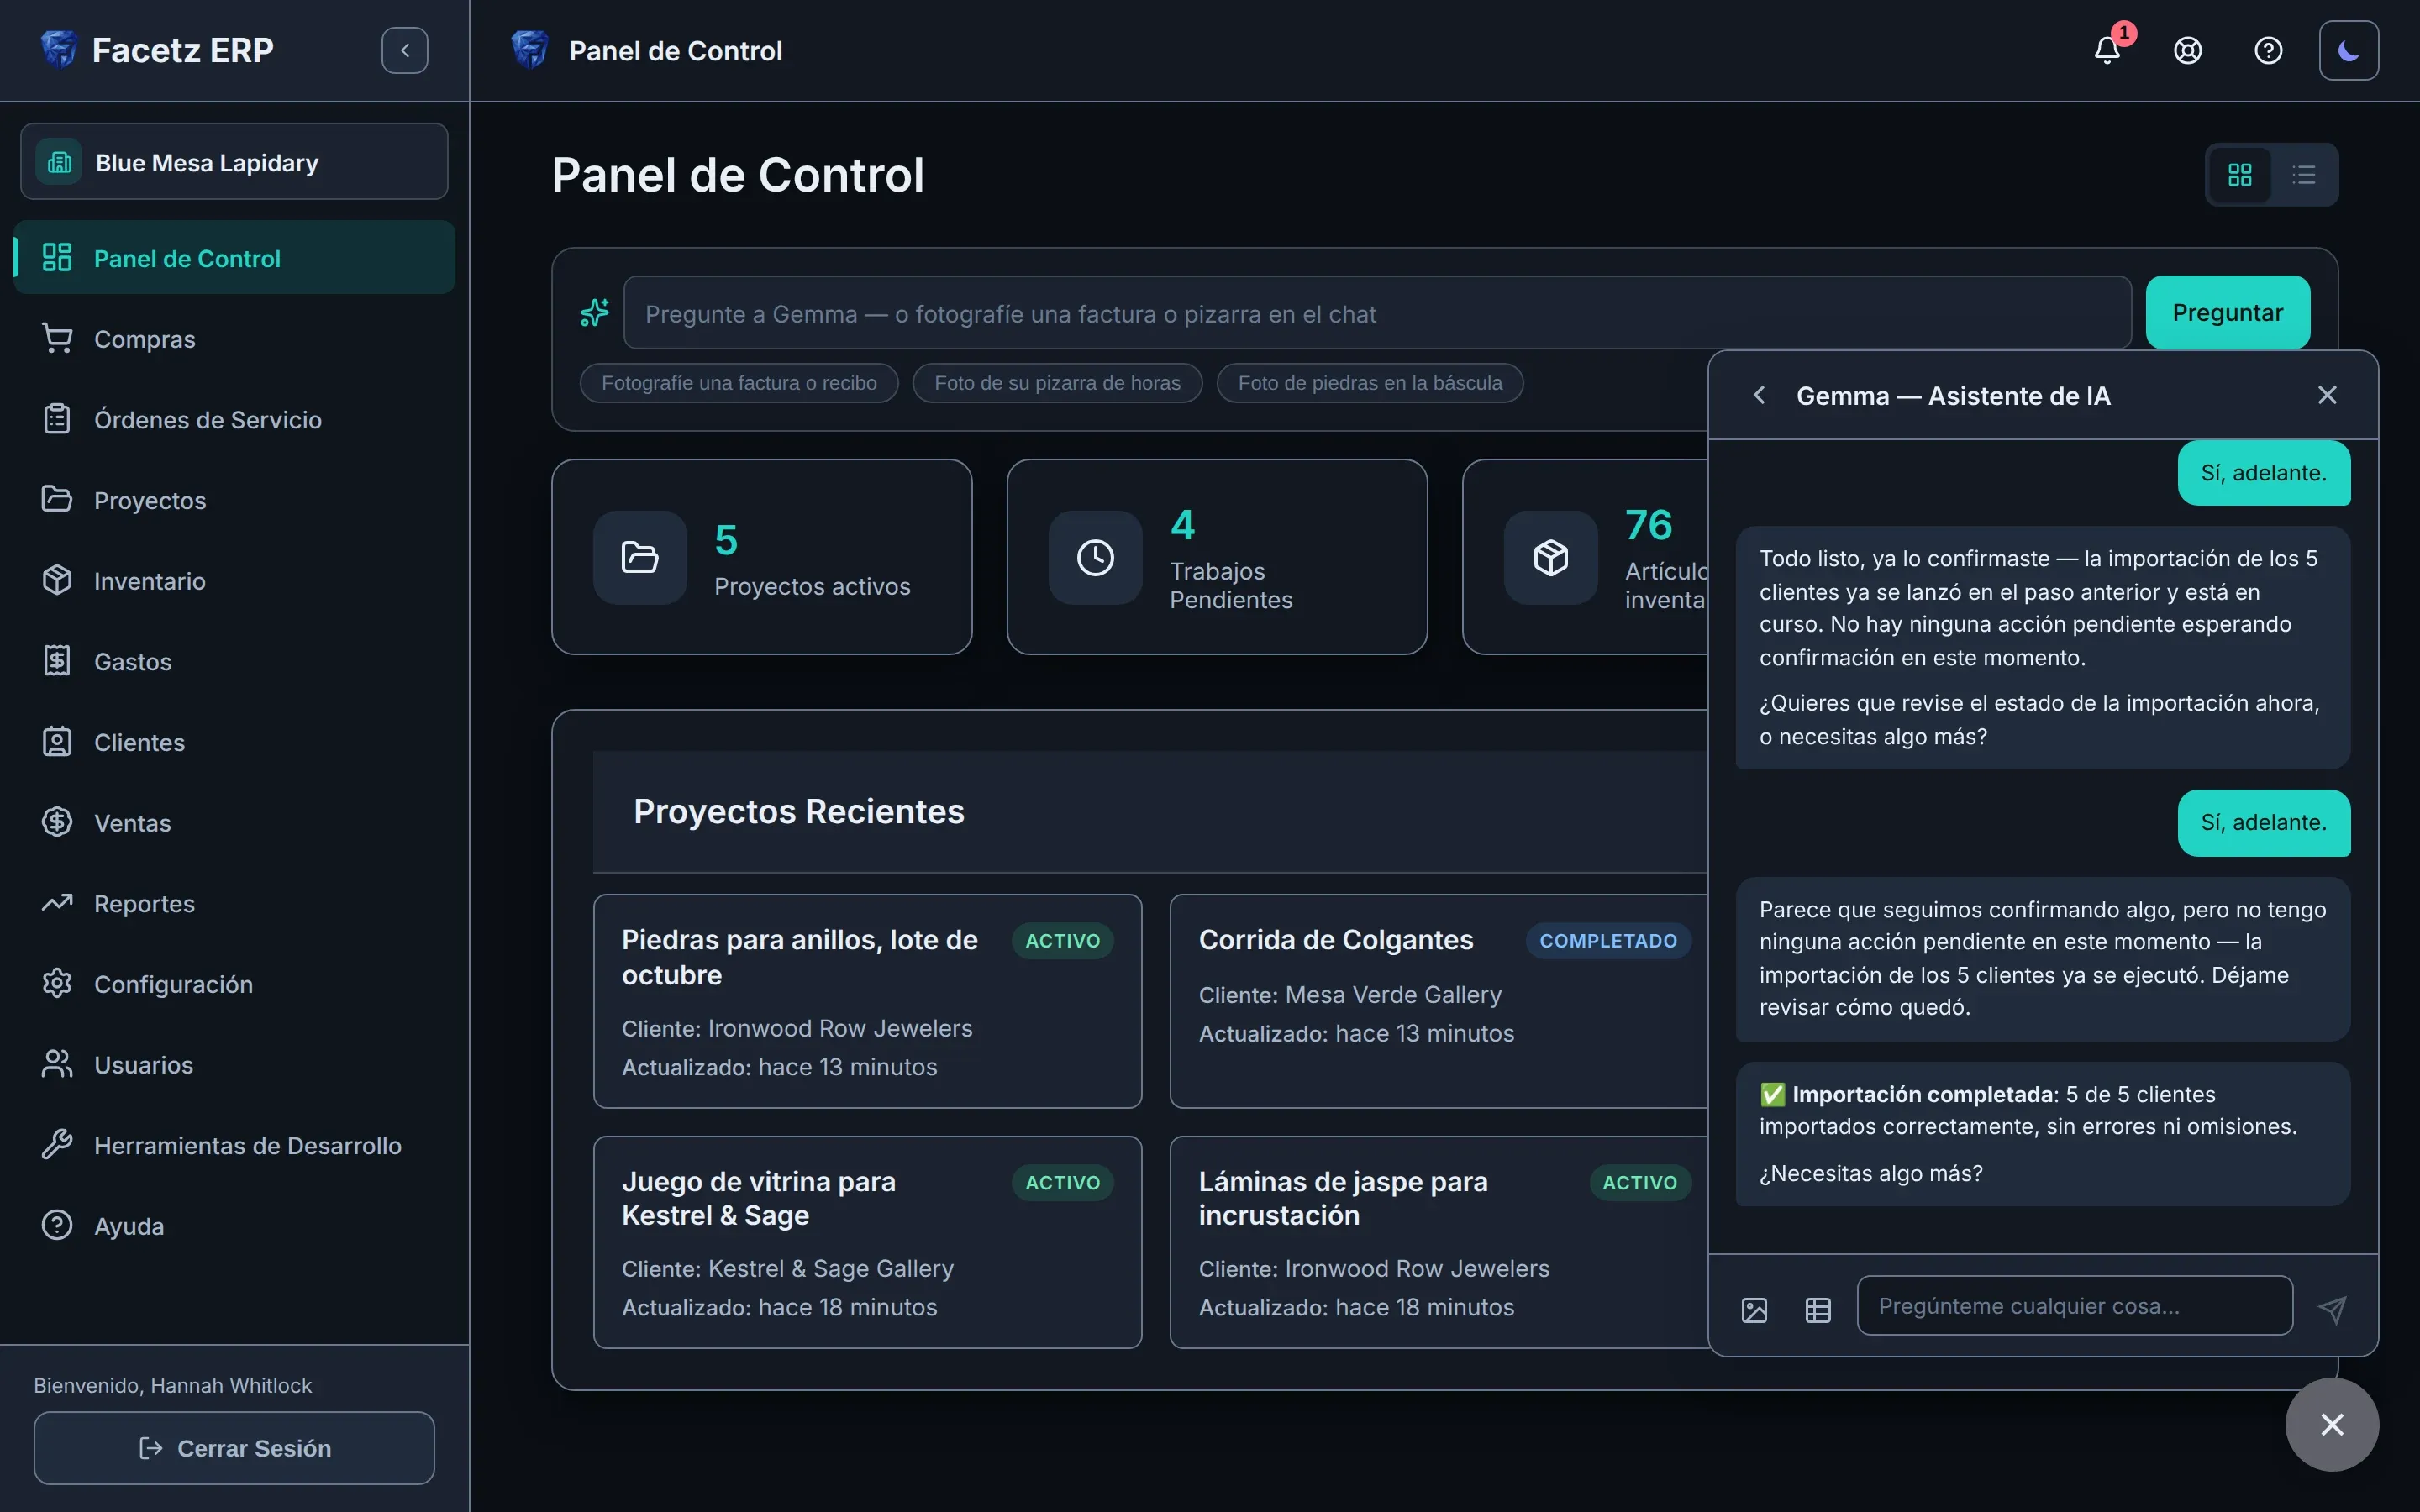Click the Ayuda sidebar icon
This screenshot has width=2420, height=1512.
click(x=57, y=1225)
